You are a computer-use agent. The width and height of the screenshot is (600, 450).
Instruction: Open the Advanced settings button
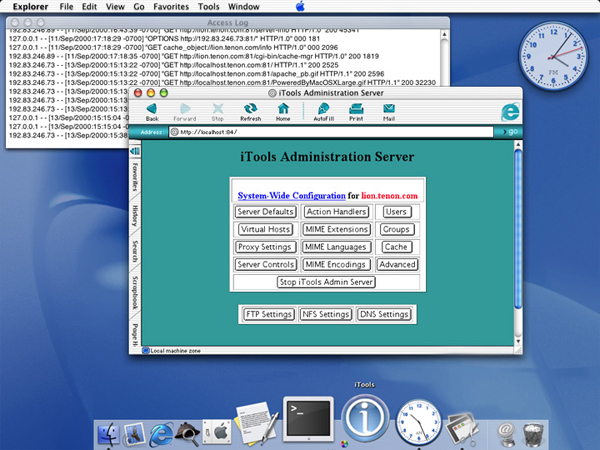pos(397,264)
